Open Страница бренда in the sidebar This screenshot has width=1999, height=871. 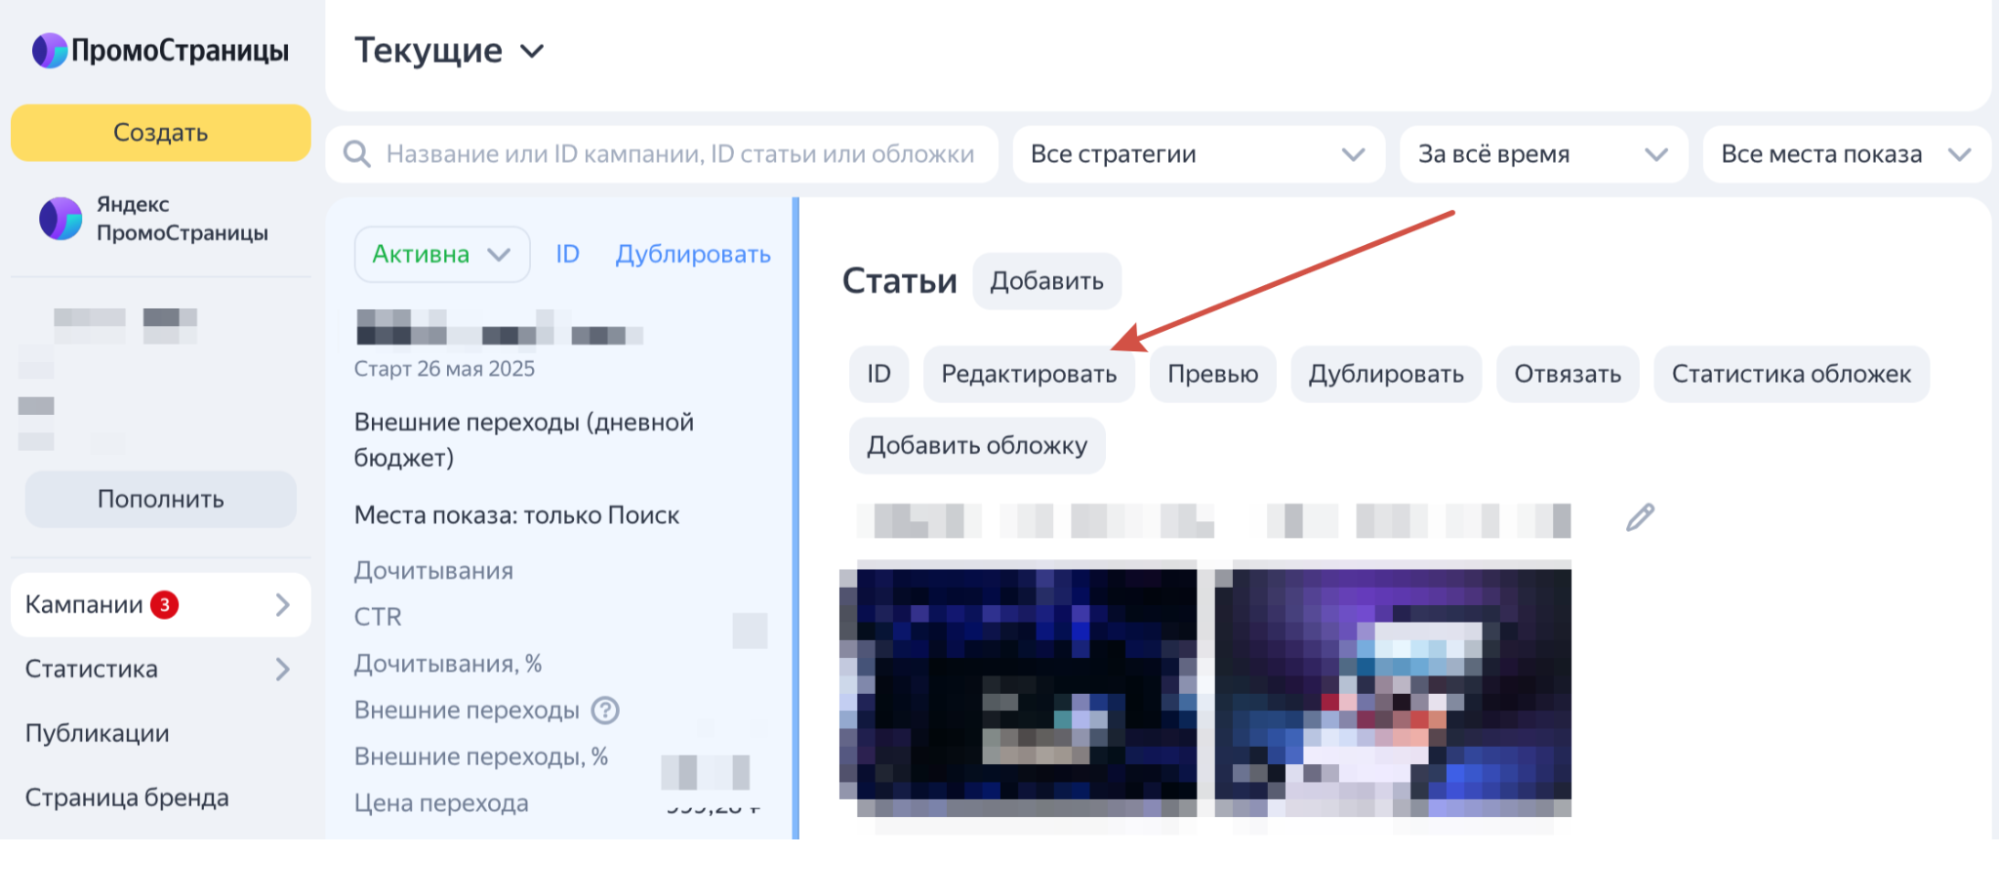127,797
